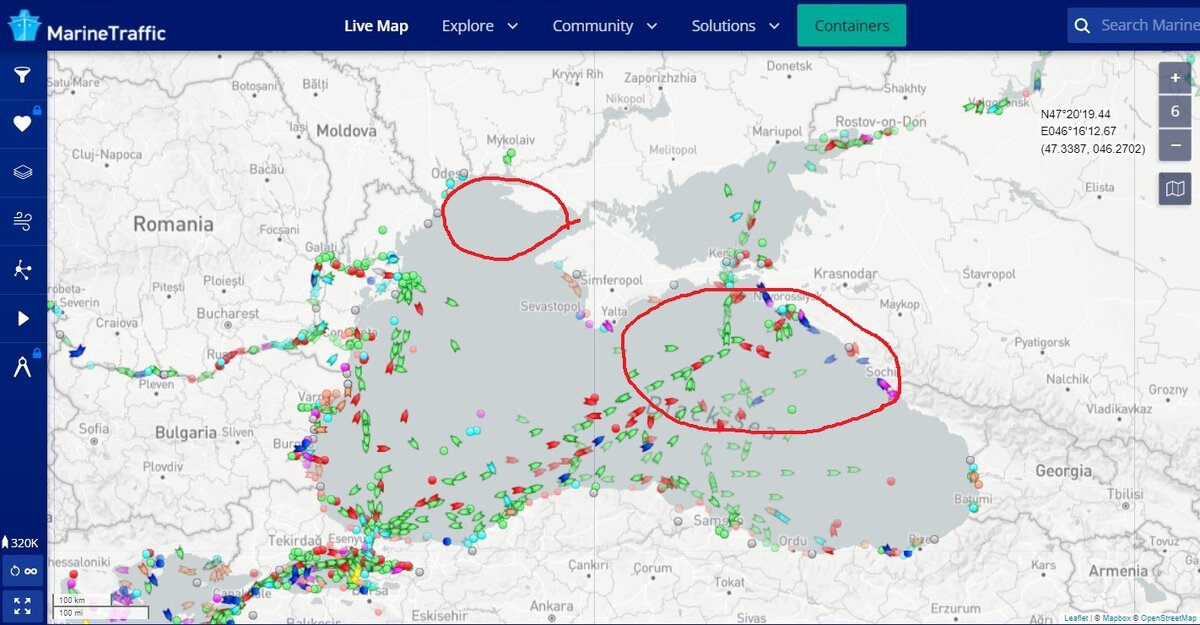Expand the Community menu
Image resolution: width=1200 pixels, height=625 pixels.
(605, 26)
